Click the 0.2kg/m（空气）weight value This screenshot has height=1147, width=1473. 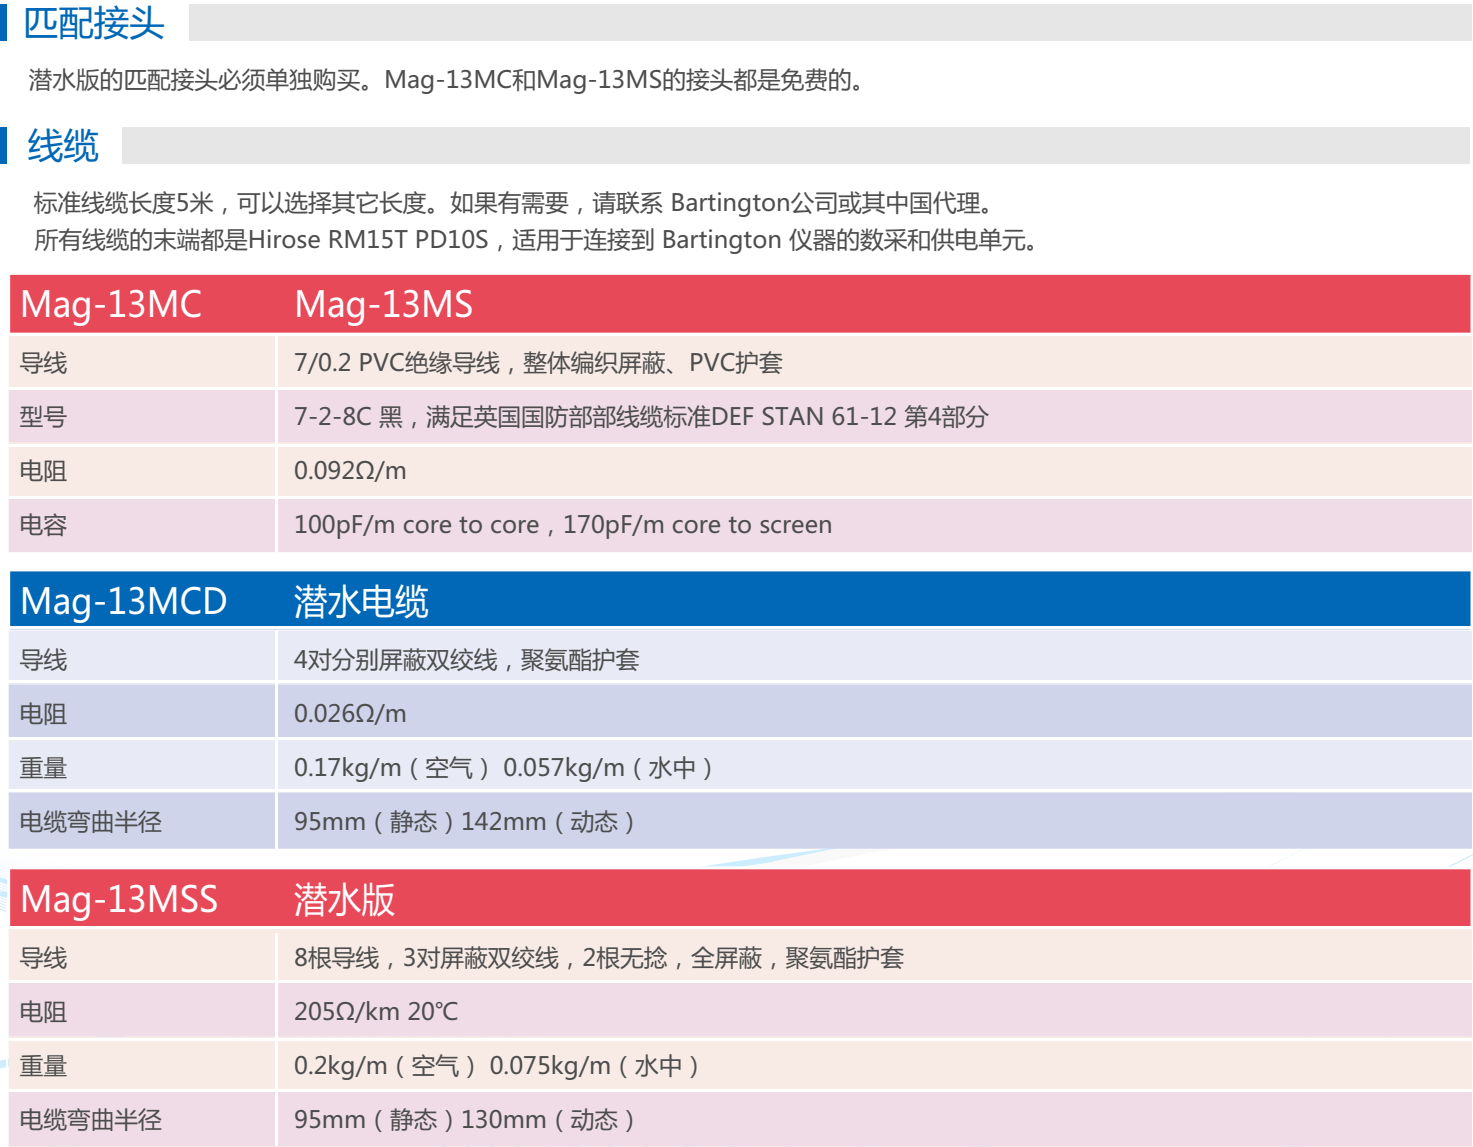(x=498, y=1066)
